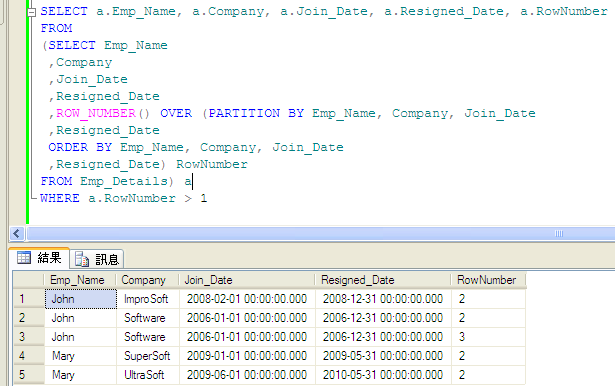
Task: Open the 訊息 messages tab
Action: tap(97, 259)
